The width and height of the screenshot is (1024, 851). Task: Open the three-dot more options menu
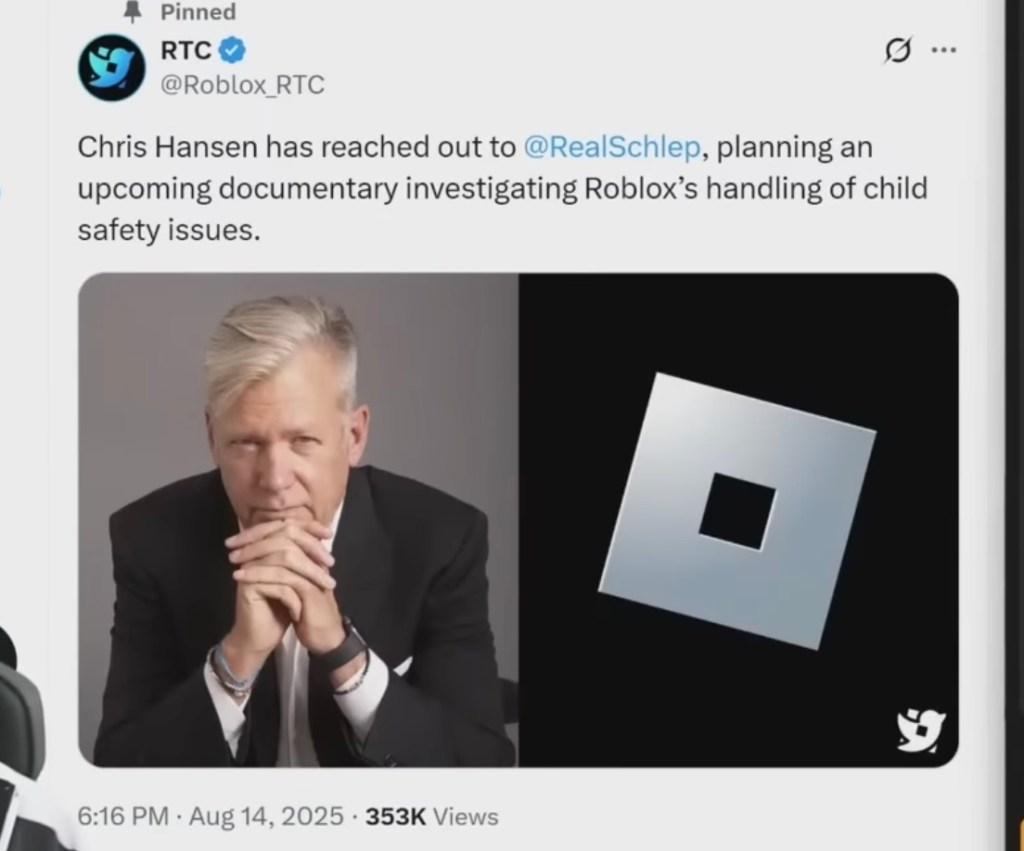coord(944,49)
